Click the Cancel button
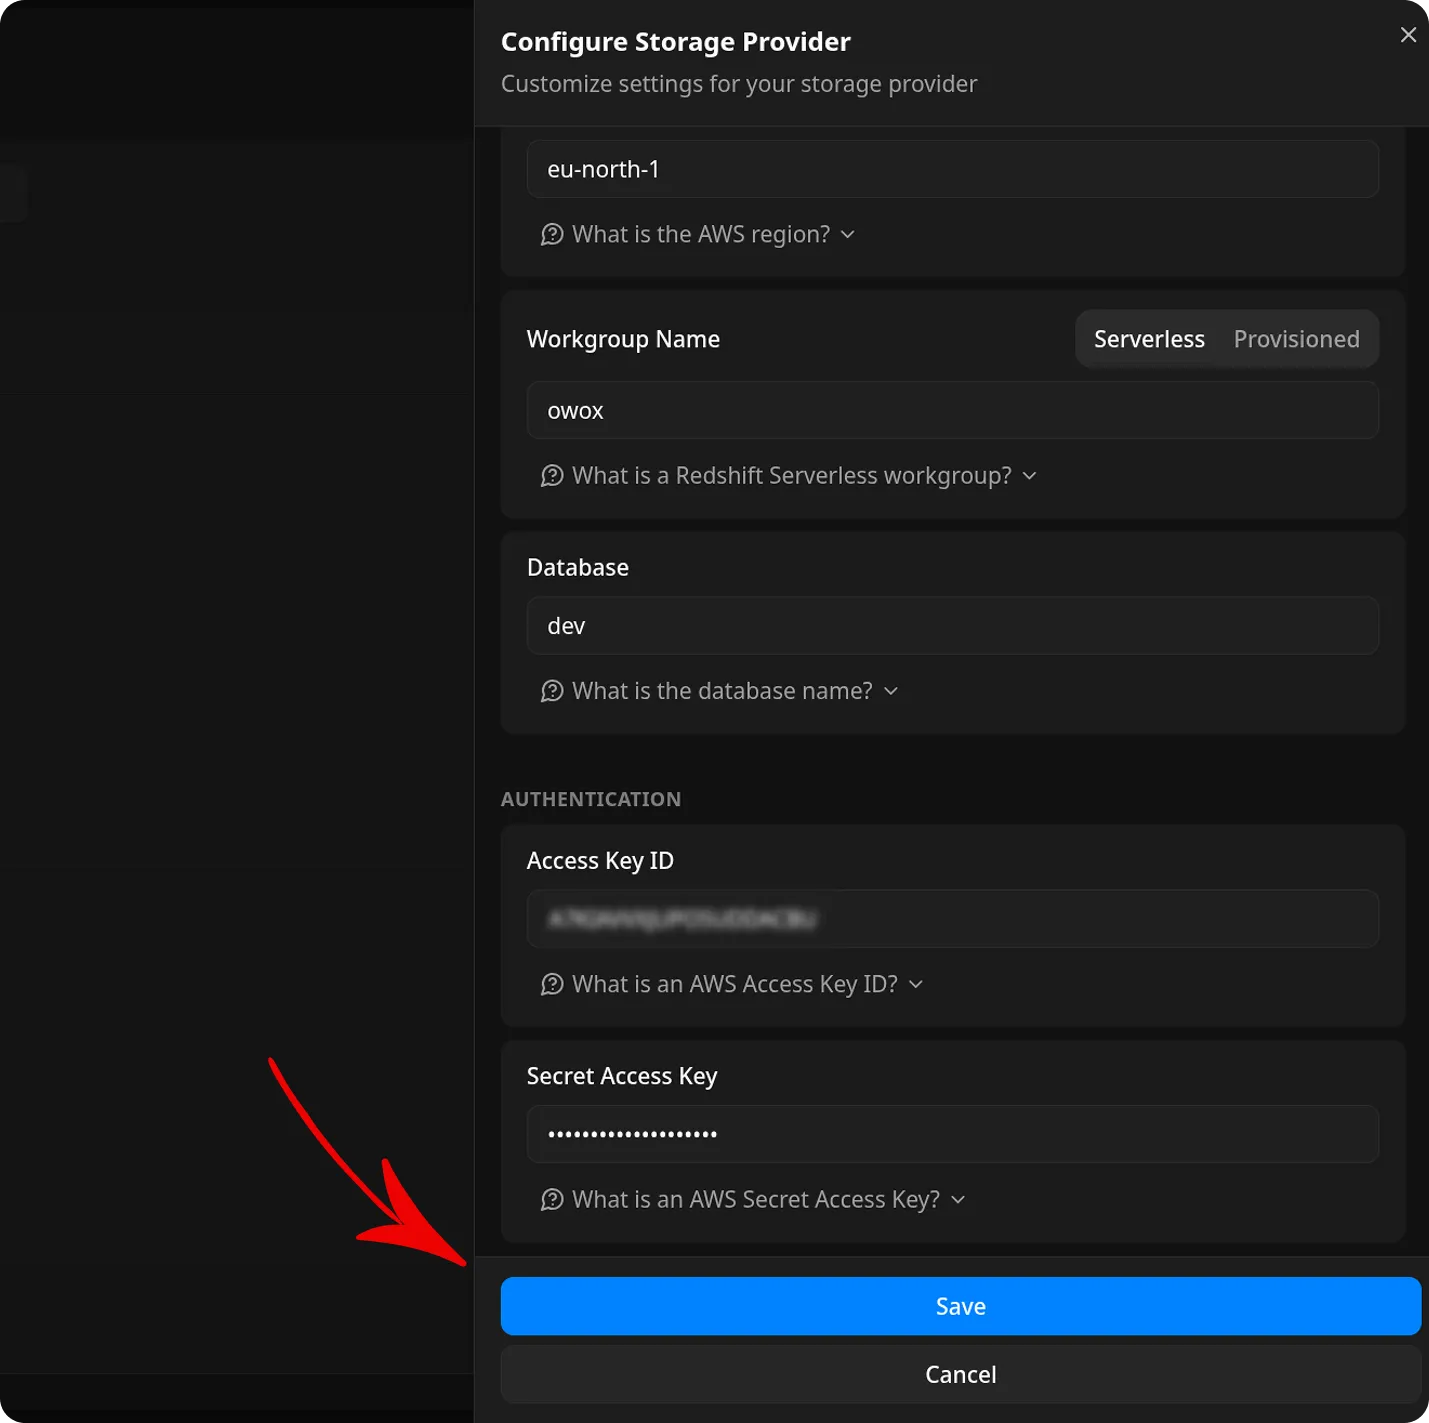The height and width of the screenshot is (1423, 1429). (960, 1374)
